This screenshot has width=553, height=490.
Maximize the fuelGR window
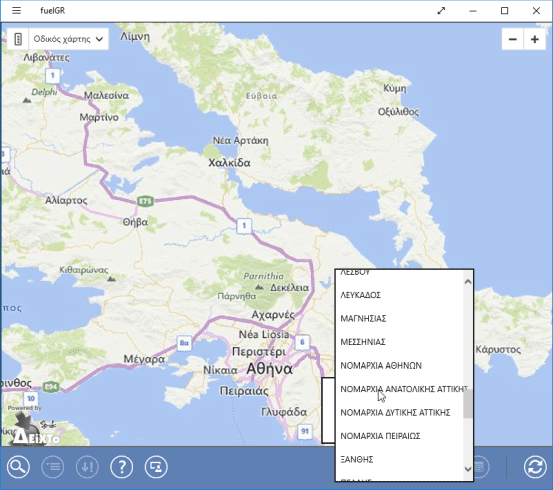pyautogui.click(x=505, y=11)
